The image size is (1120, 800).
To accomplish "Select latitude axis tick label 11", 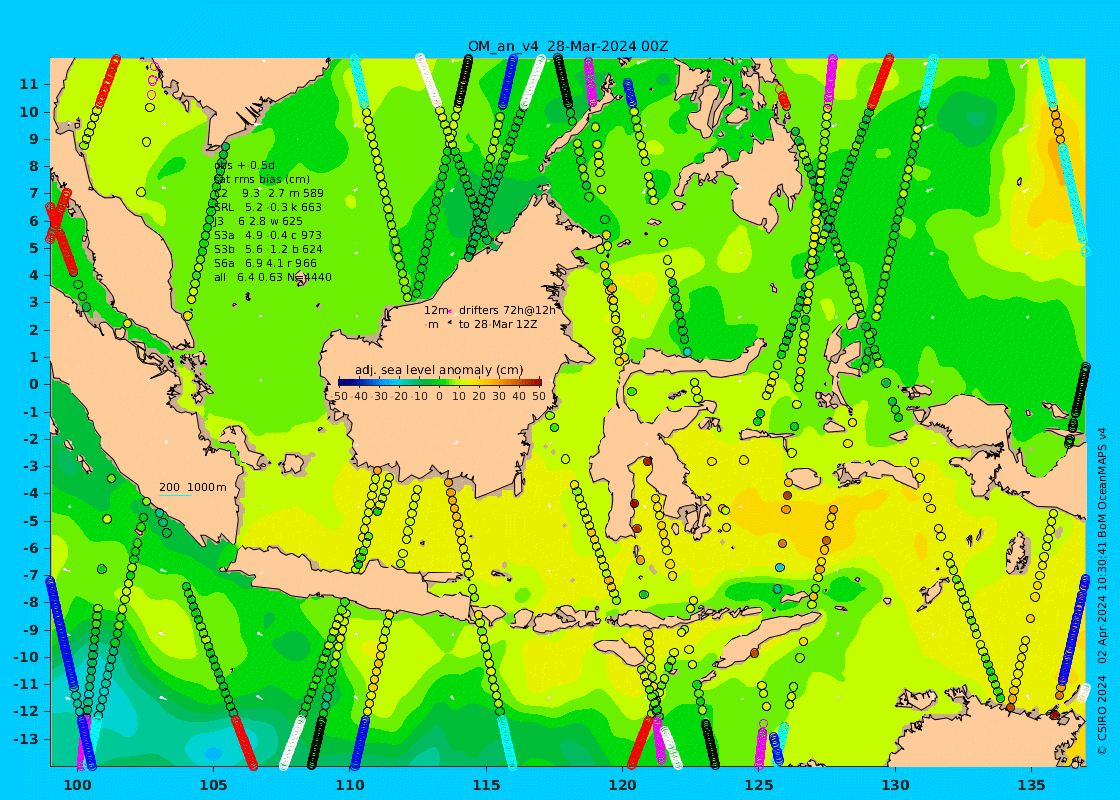I will tap(29, 84).
